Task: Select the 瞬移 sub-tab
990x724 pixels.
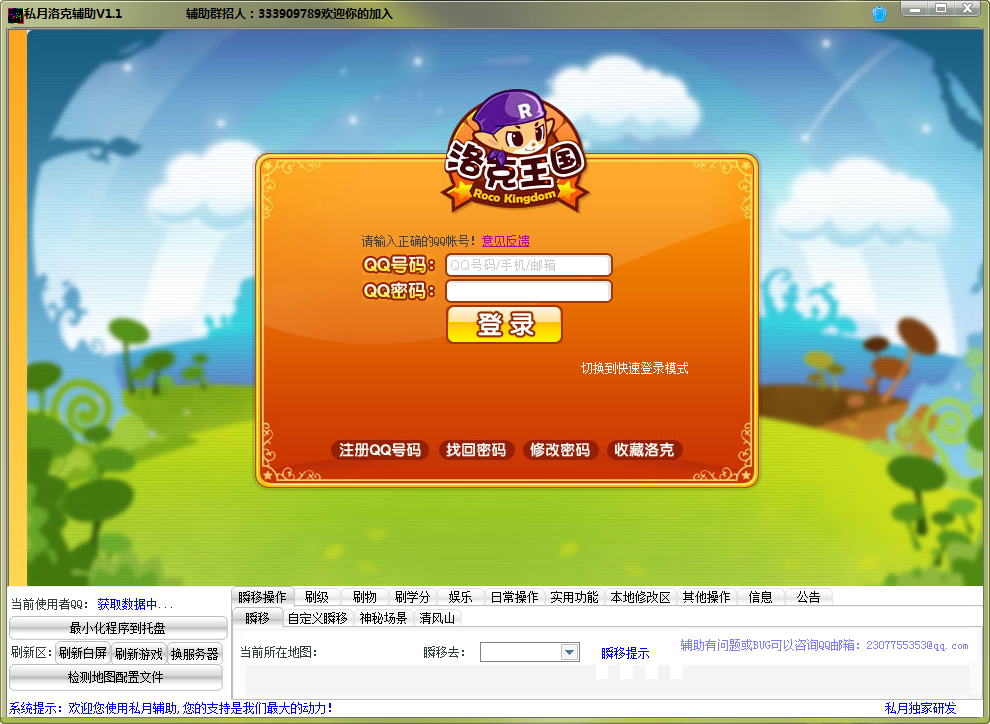Action: (258, 618)
